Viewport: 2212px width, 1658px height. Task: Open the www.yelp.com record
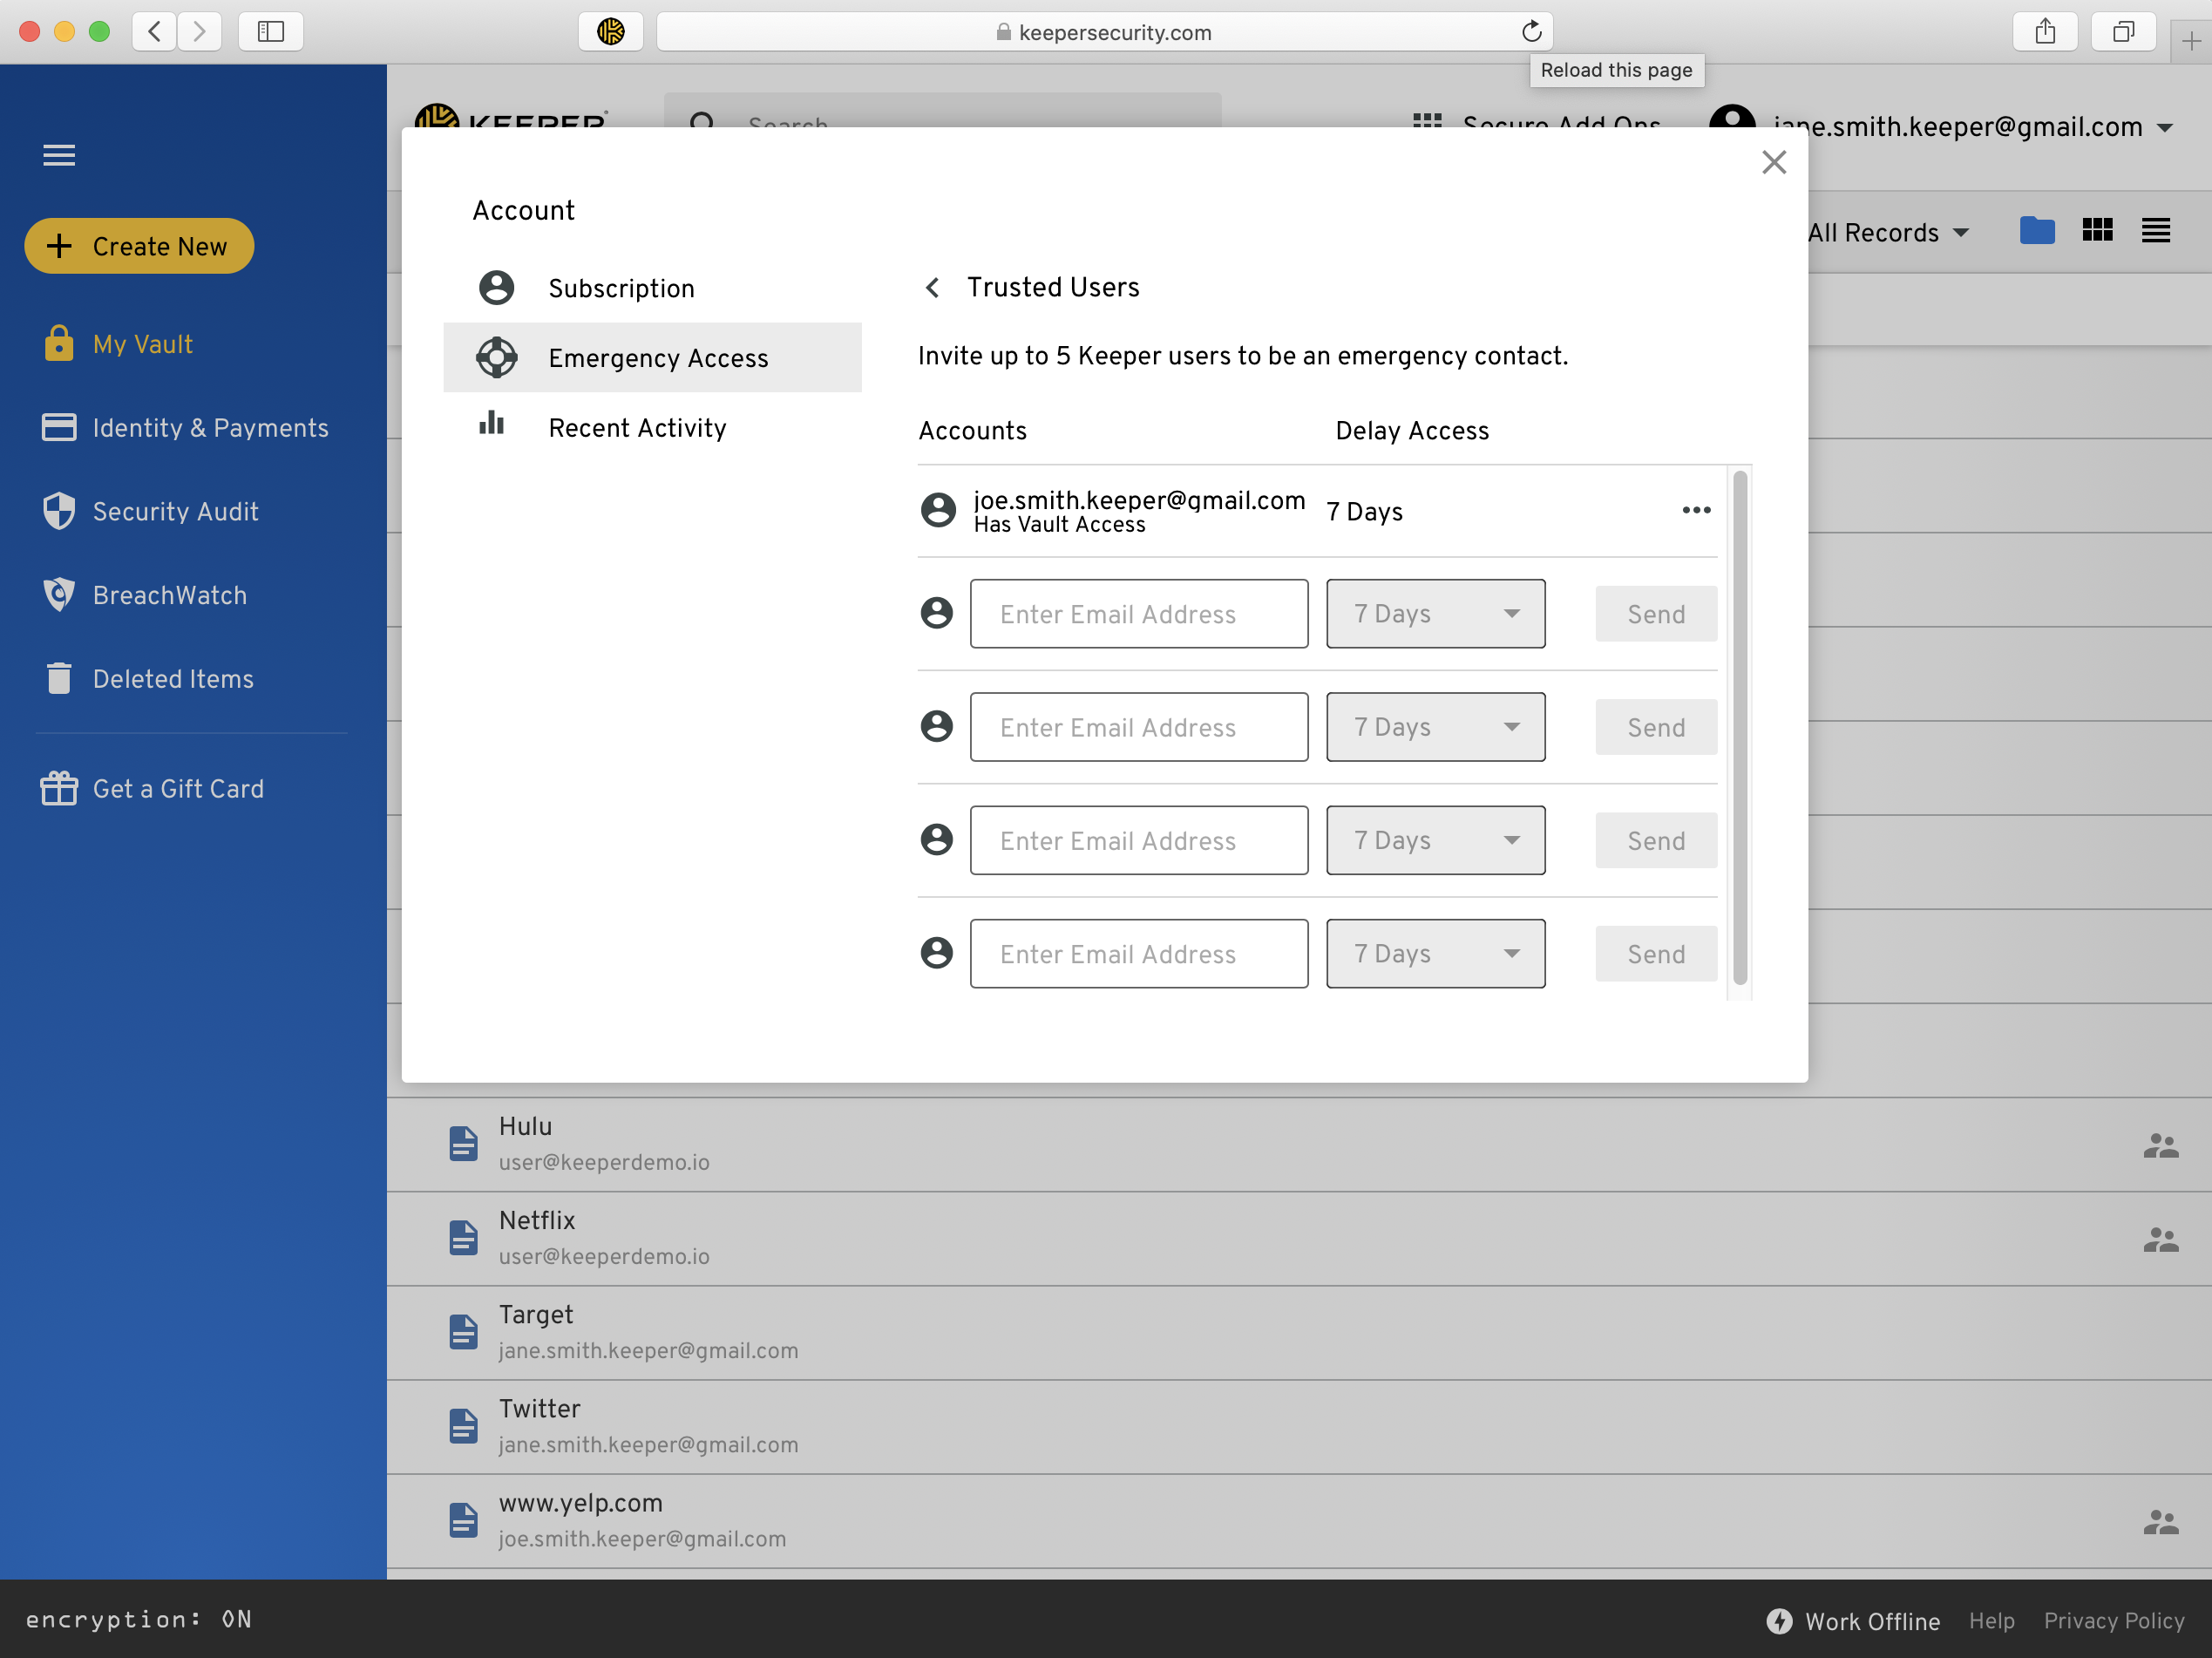[1299, 1521]
